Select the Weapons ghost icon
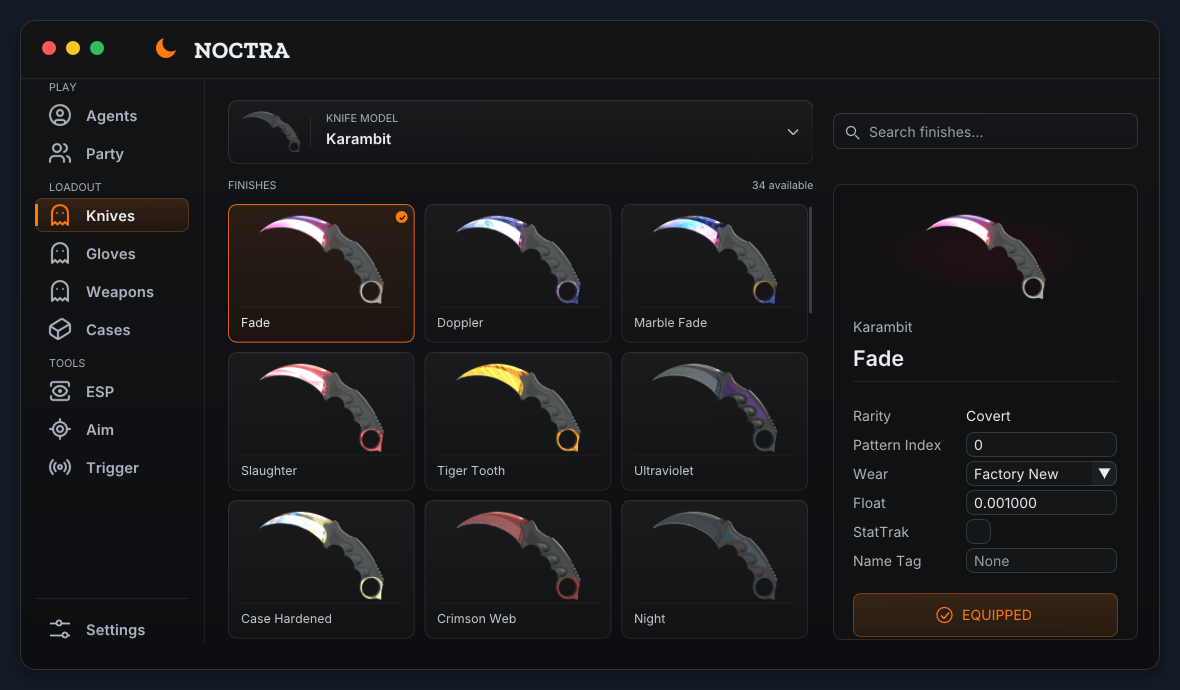 [x=60, y=291]
